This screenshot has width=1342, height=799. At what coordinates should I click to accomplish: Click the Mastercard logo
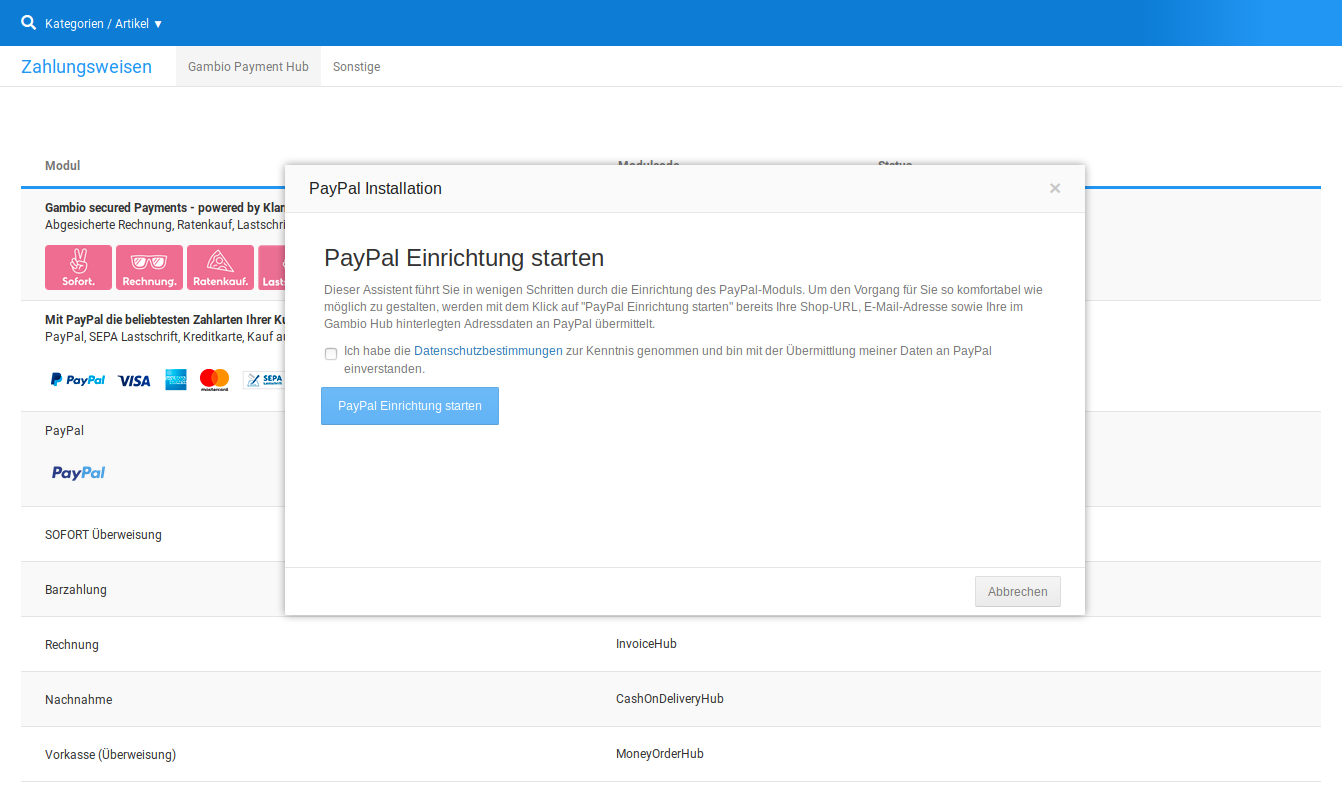click(x=214, y=379)
